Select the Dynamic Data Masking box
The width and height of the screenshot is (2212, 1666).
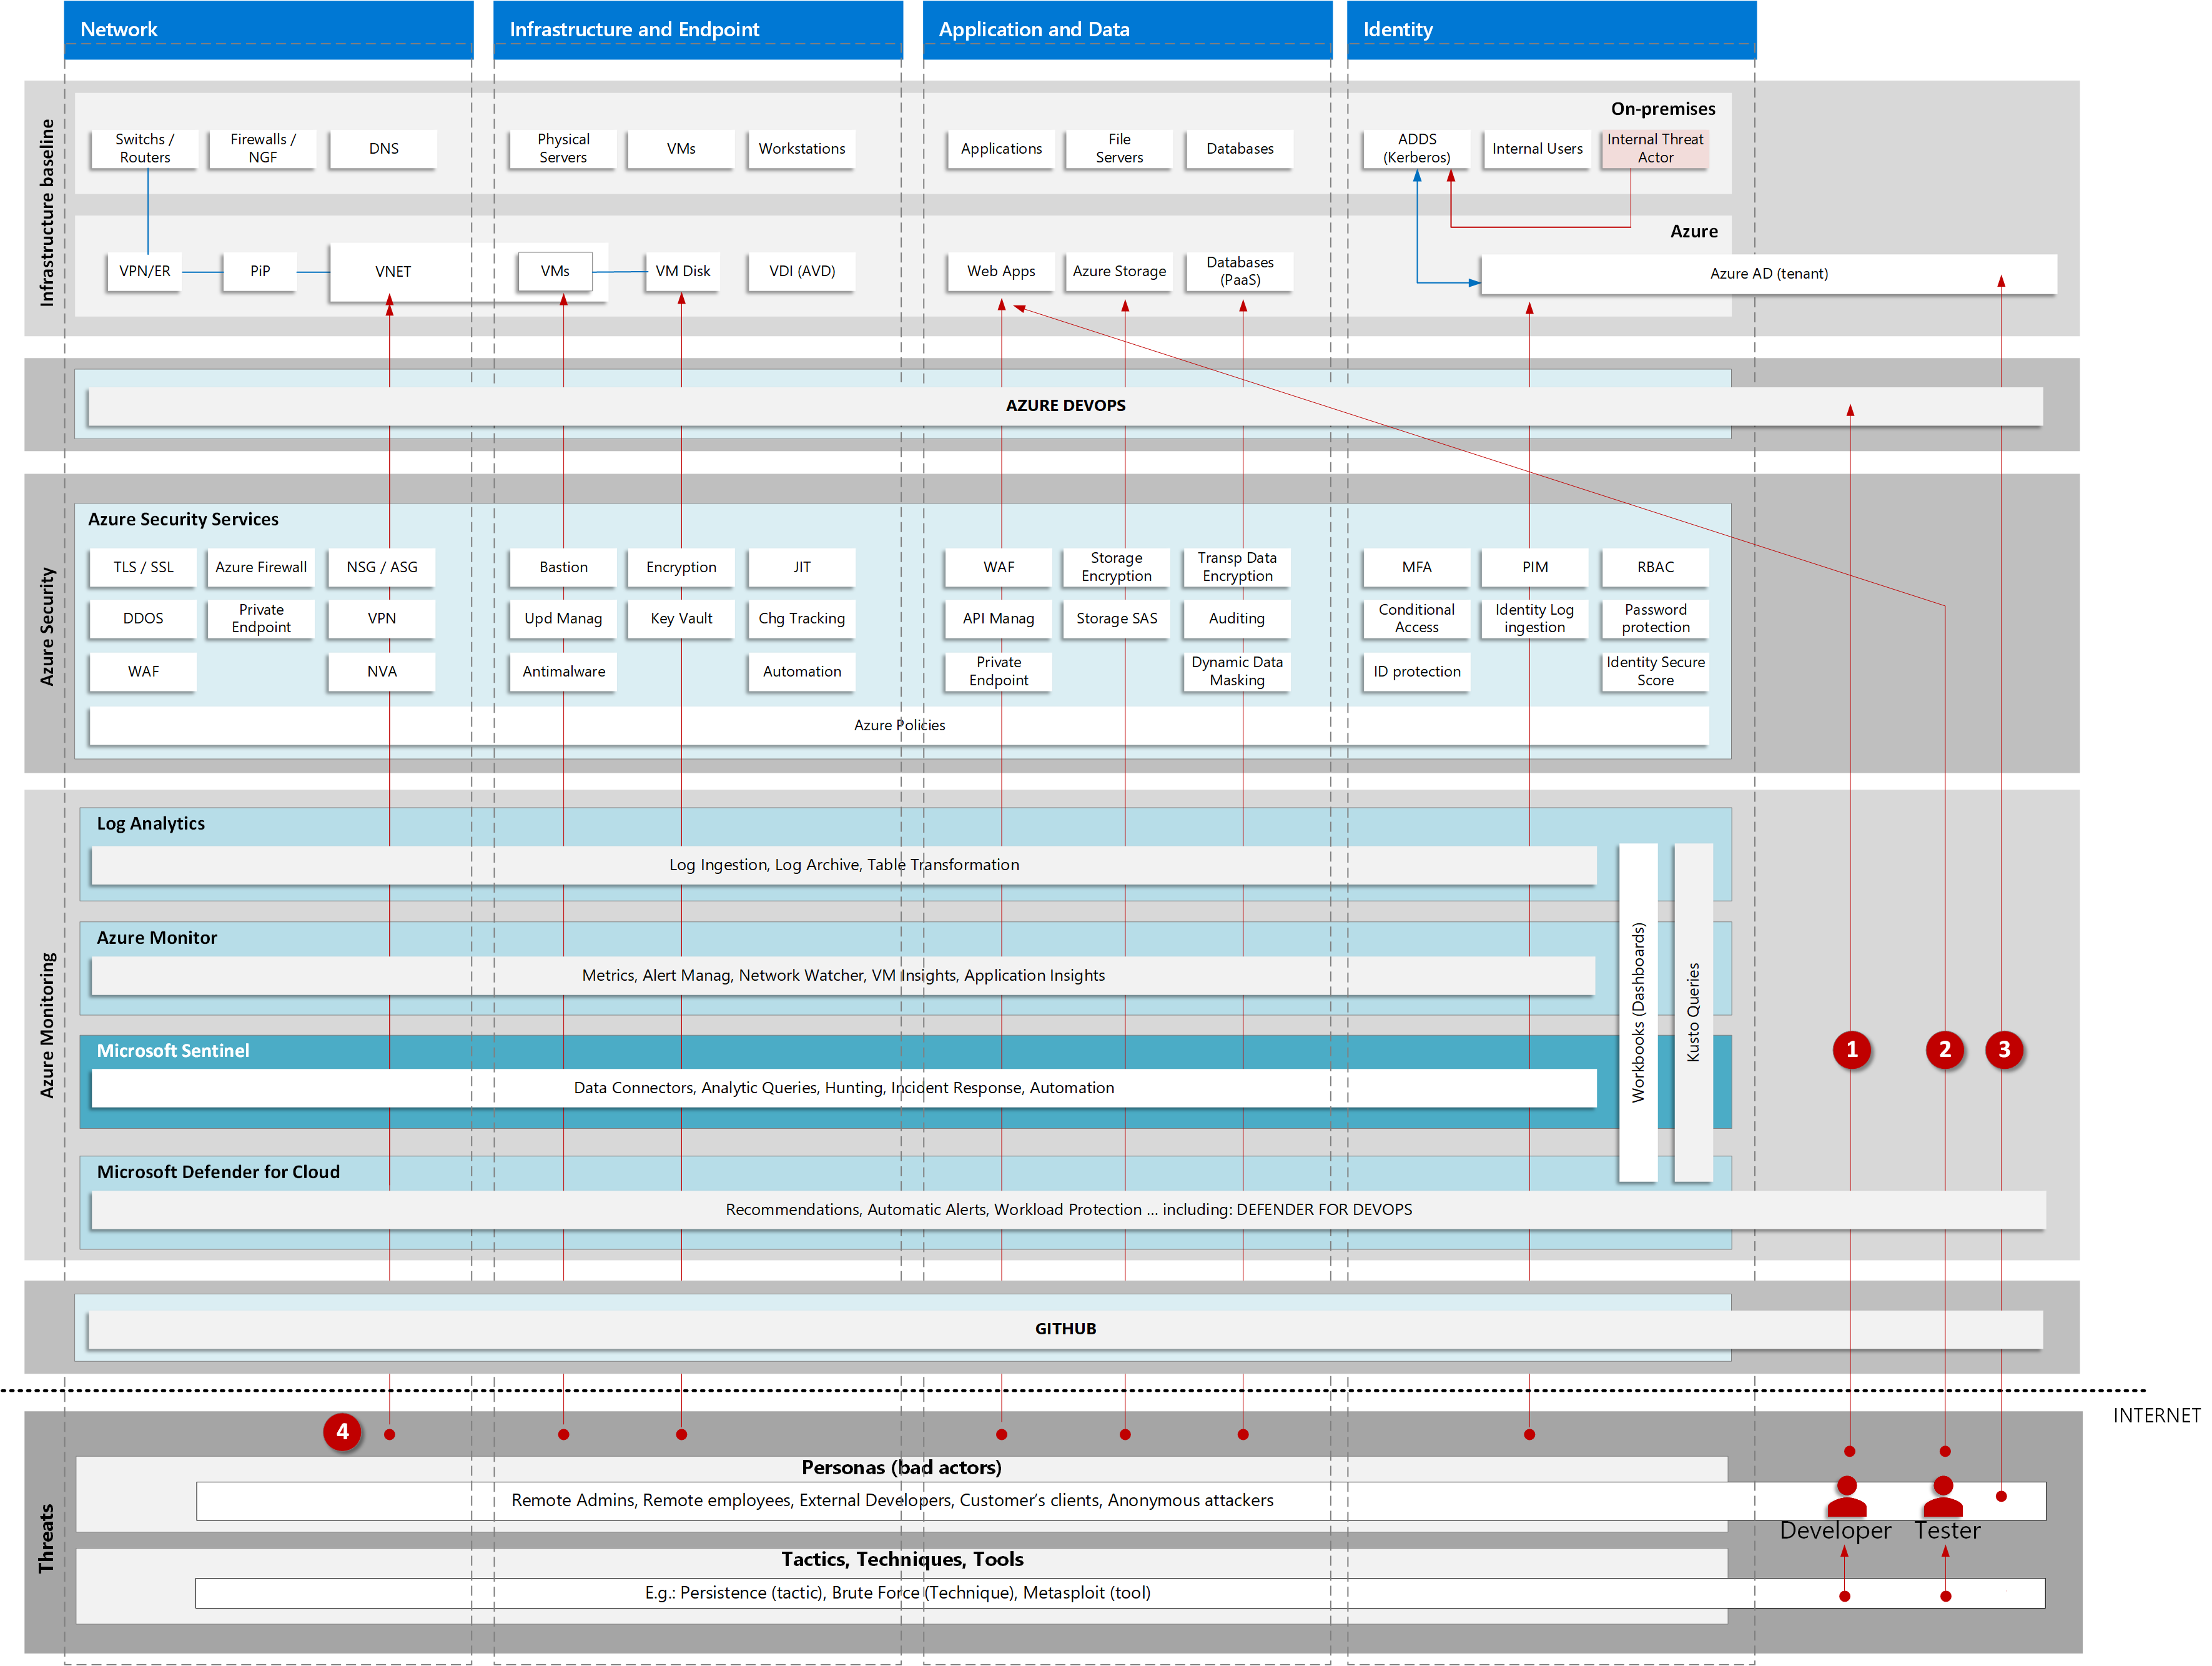(x=1236, y=671)
